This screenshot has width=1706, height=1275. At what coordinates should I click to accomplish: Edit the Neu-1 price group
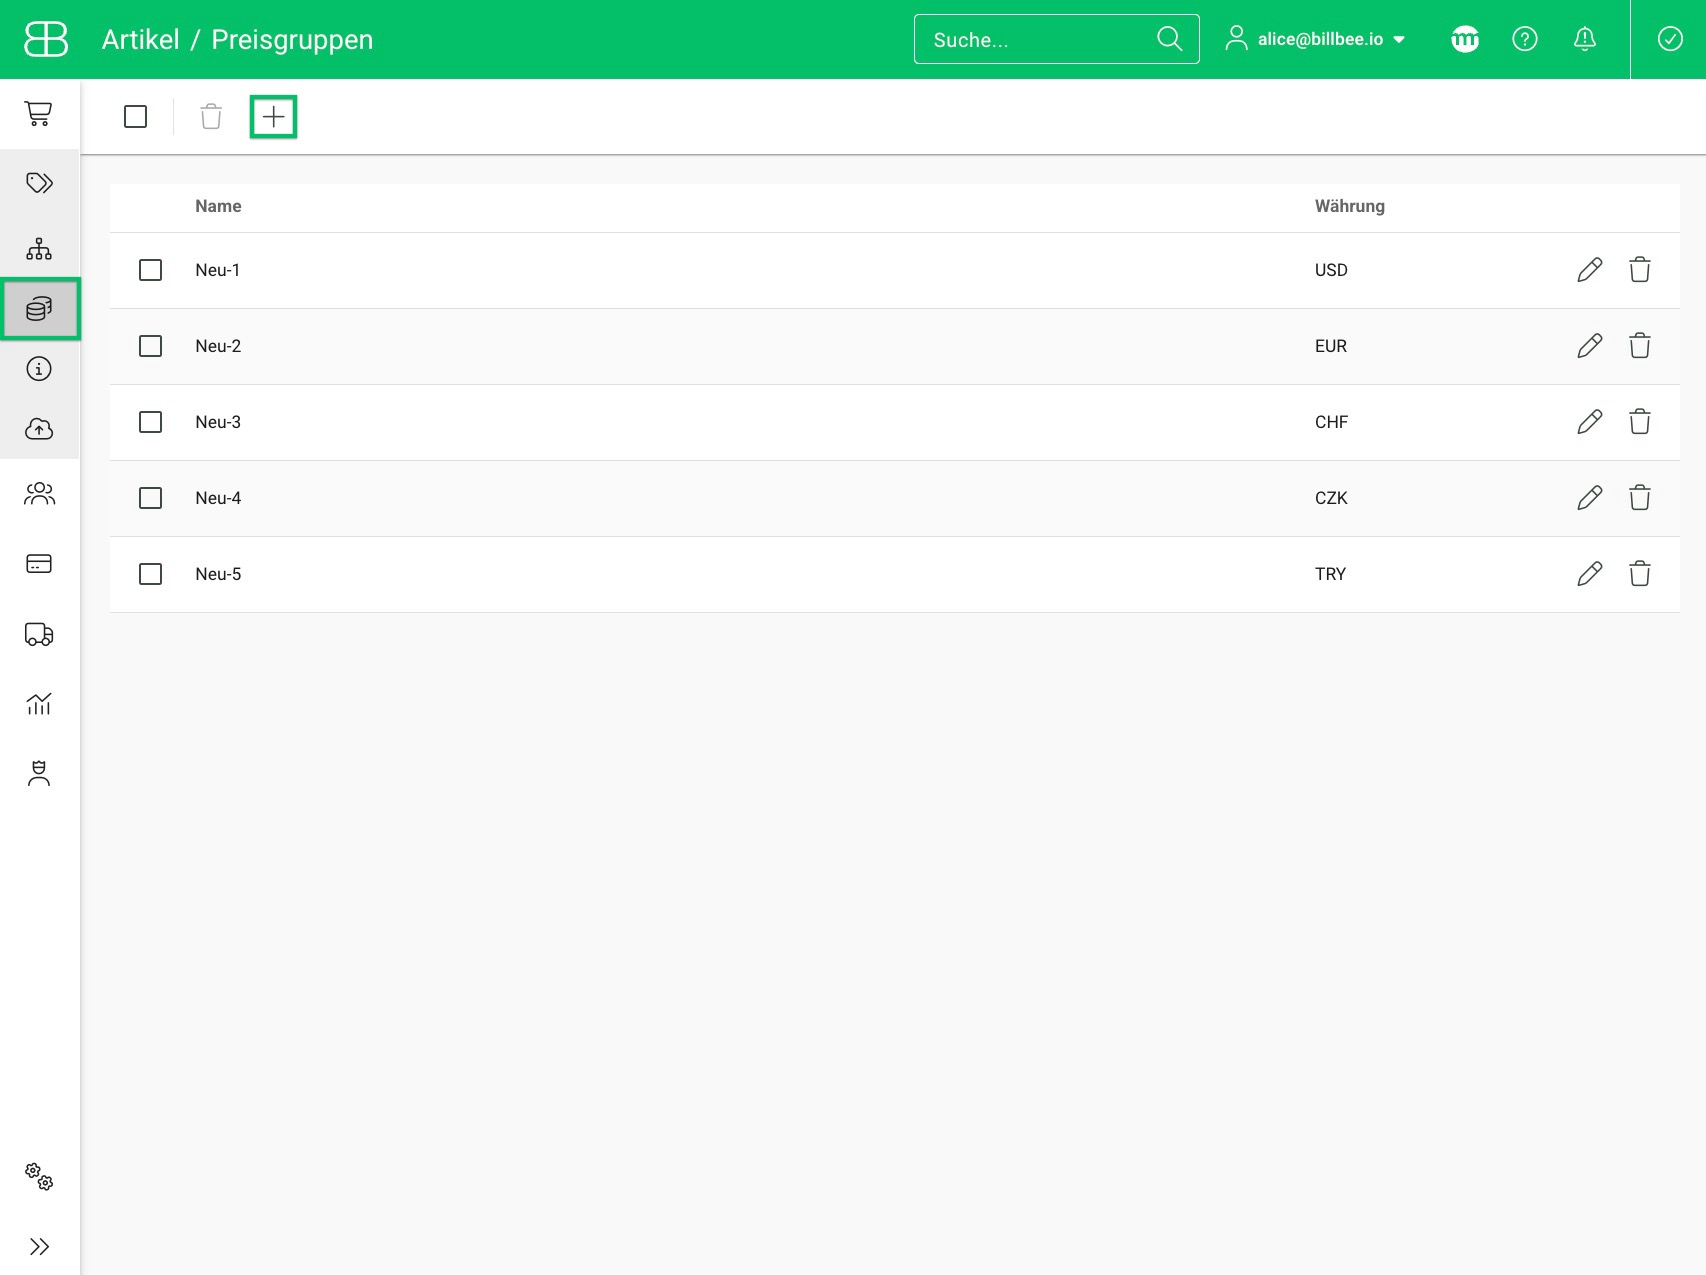(1590, 270)
